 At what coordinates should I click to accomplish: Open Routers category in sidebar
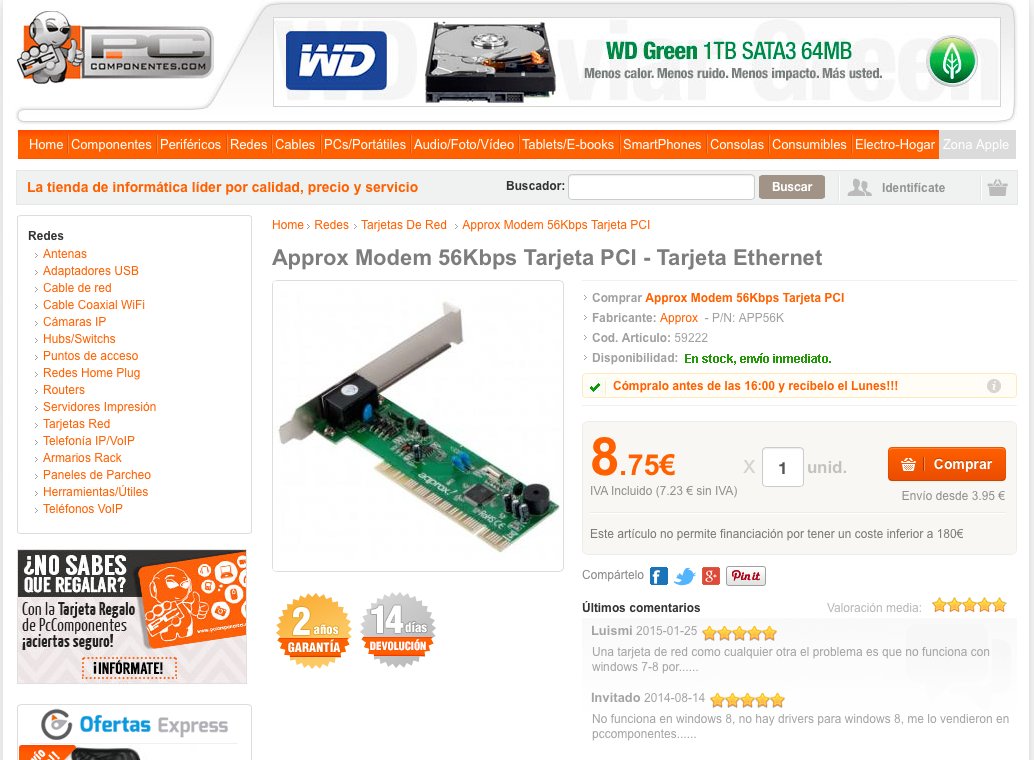pos(63,390)
